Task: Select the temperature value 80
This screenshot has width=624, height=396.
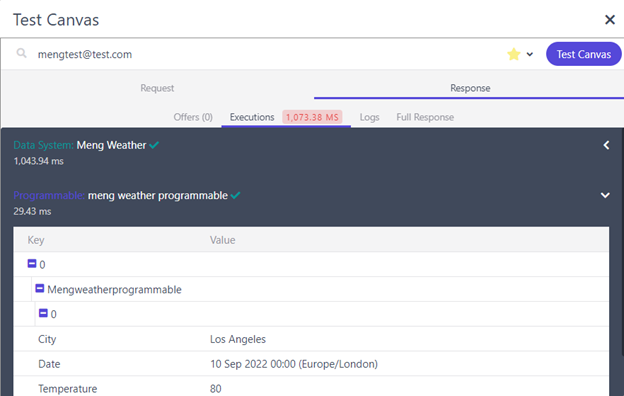Action: coord(216,388)
